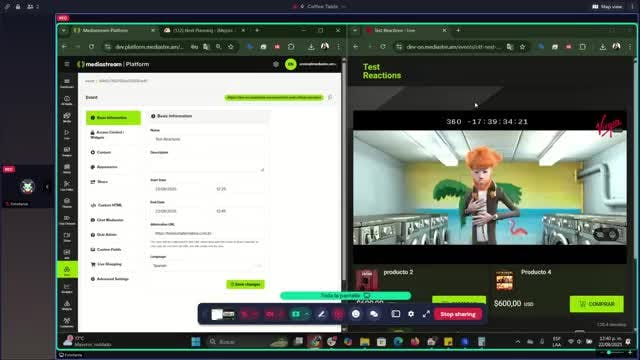Open platform settings gear in header
Image resolution: width=640 pixels, height=360 pixels.
276,64
